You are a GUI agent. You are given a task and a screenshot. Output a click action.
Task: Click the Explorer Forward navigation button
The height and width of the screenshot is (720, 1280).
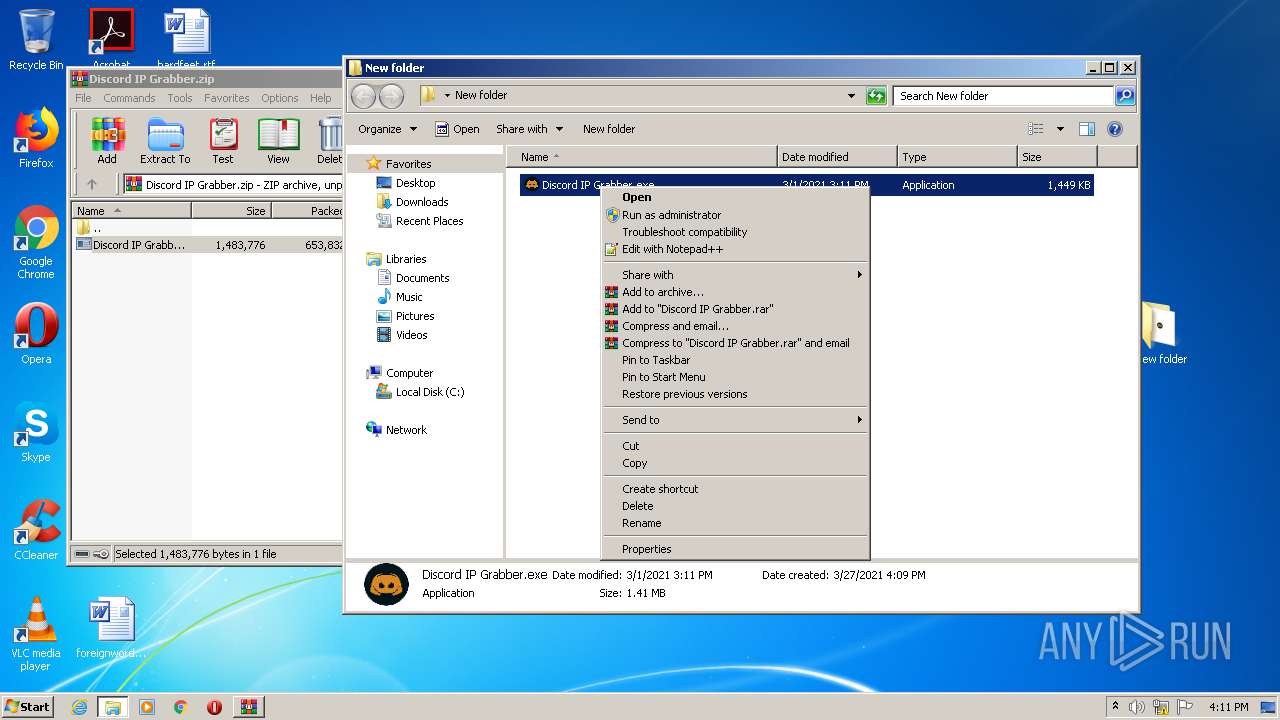click(391, 96)
